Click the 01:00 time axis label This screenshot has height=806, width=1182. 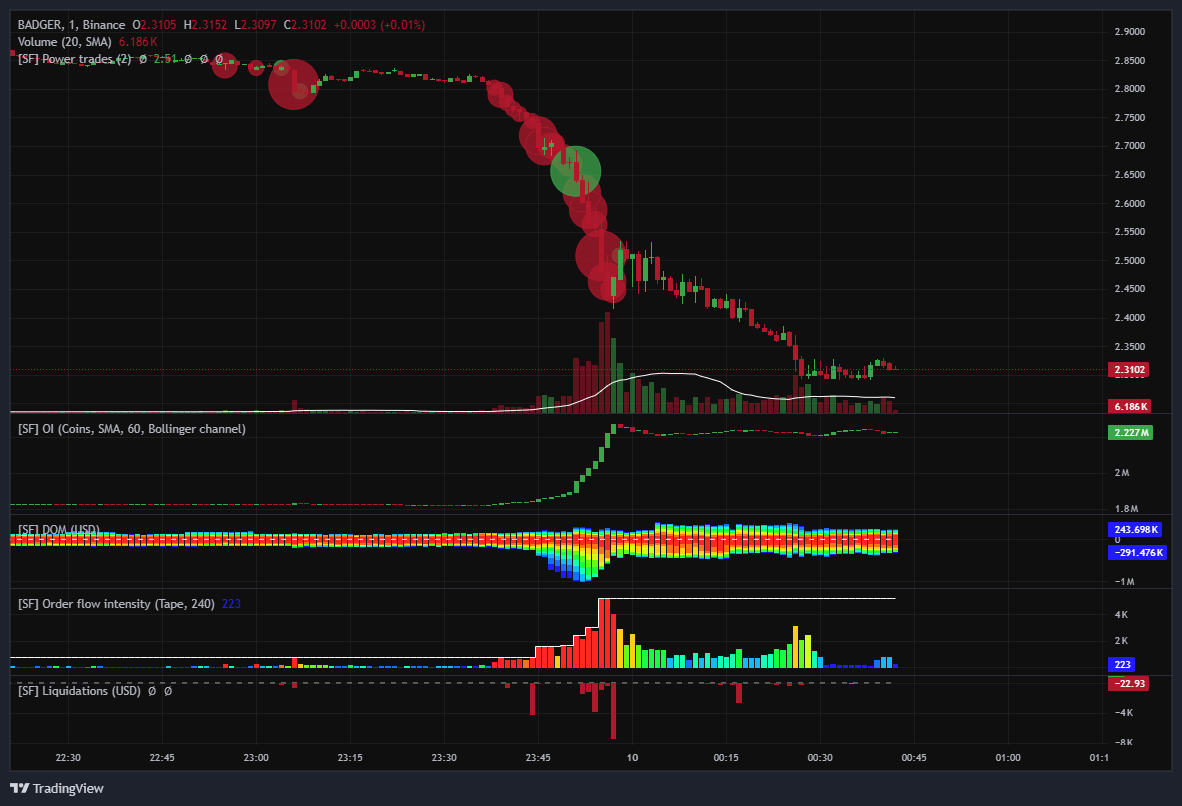[1008, 758]
